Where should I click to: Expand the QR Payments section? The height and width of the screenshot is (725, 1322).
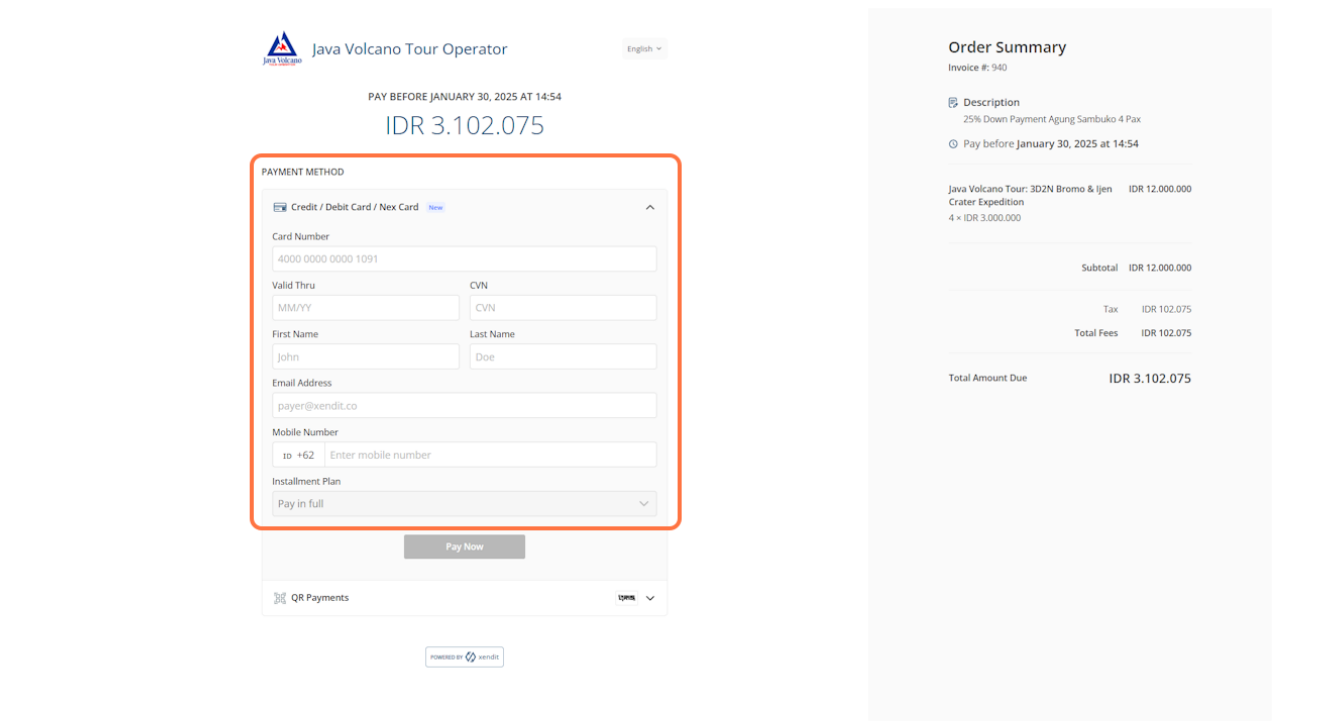coord(650,597)
